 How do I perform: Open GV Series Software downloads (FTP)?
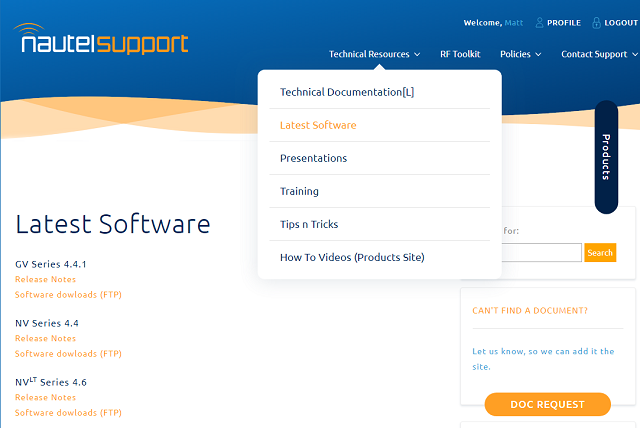pyautogui.click(x=69, y=295)
